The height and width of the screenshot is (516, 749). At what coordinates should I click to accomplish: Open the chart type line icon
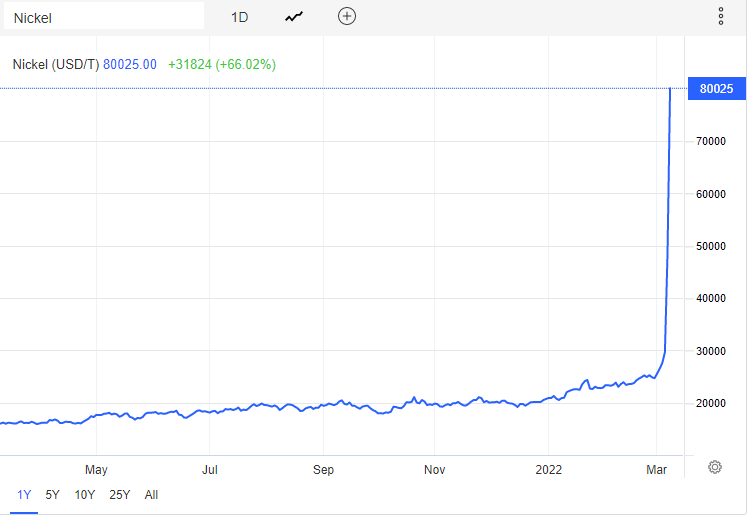click(294, 17)
